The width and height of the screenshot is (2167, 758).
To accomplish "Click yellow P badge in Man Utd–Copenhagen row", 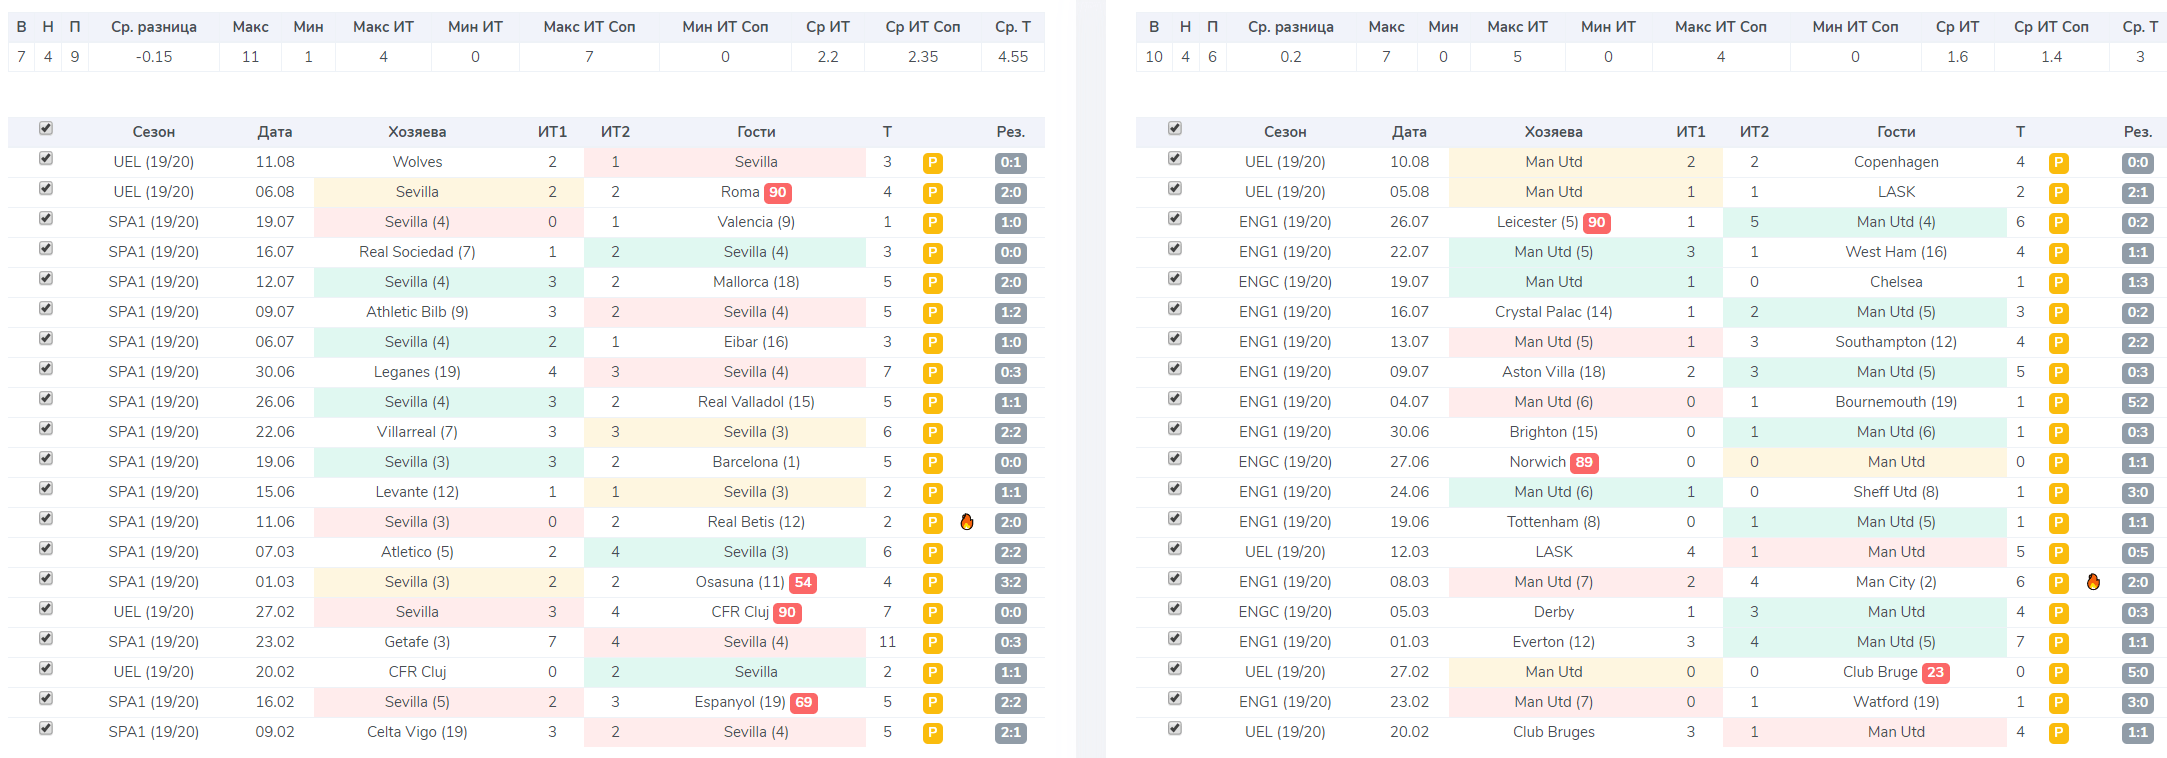I will [2058, 163].
